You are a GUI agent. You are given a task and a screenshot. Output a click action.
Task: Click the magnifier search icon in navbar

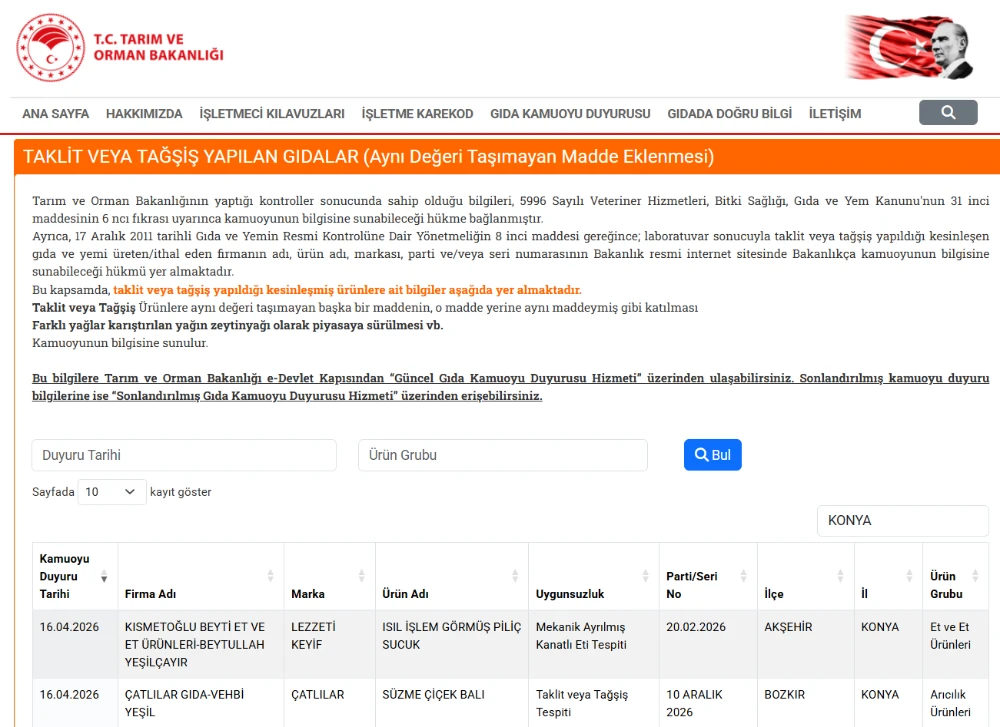947,113
